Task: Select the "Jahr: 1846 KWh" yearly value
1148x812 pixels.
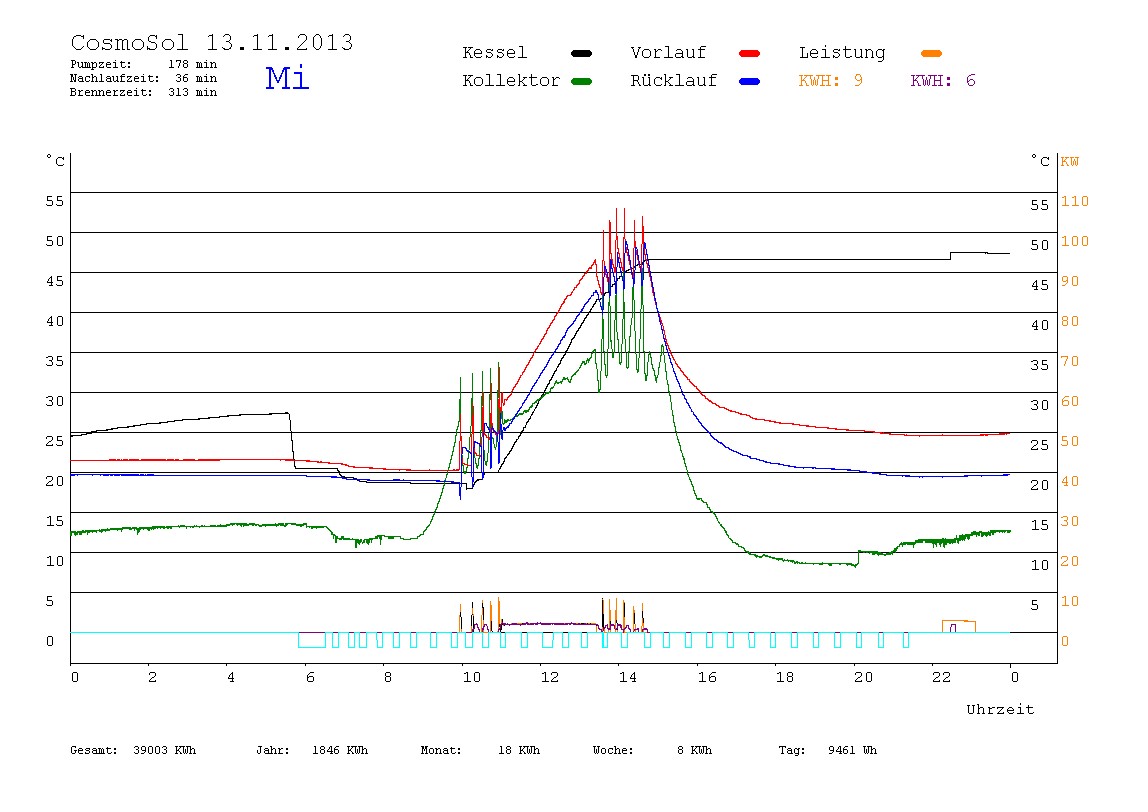Action: coord(312,750)
